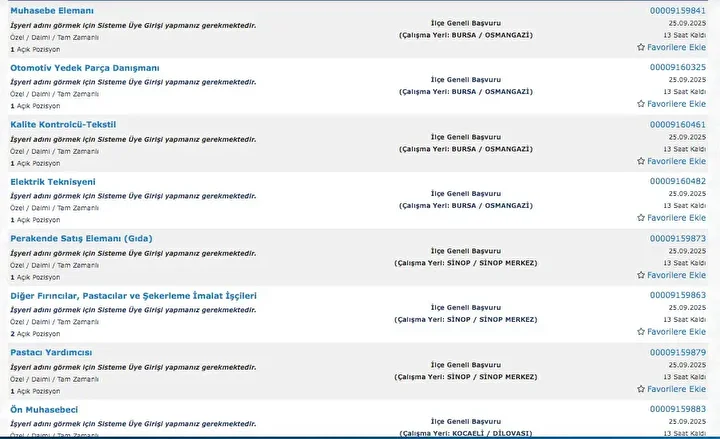
Task: Click the favorite star for Muhasebe Elemanı
Action: (641, 47)
